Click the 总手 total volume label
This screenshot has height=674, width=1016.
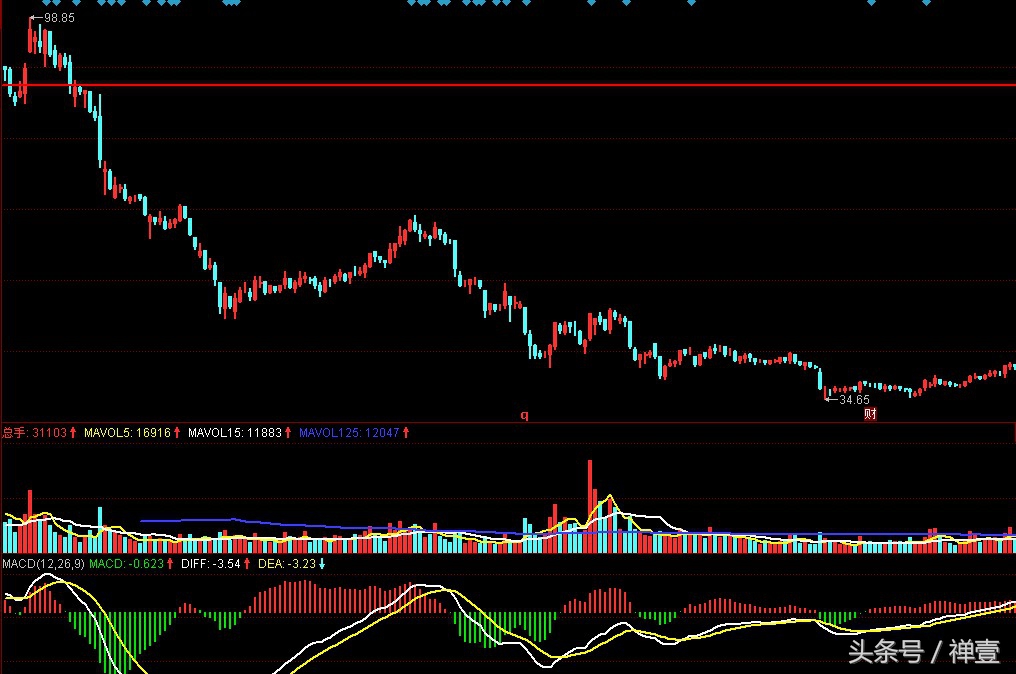point(15,433)
